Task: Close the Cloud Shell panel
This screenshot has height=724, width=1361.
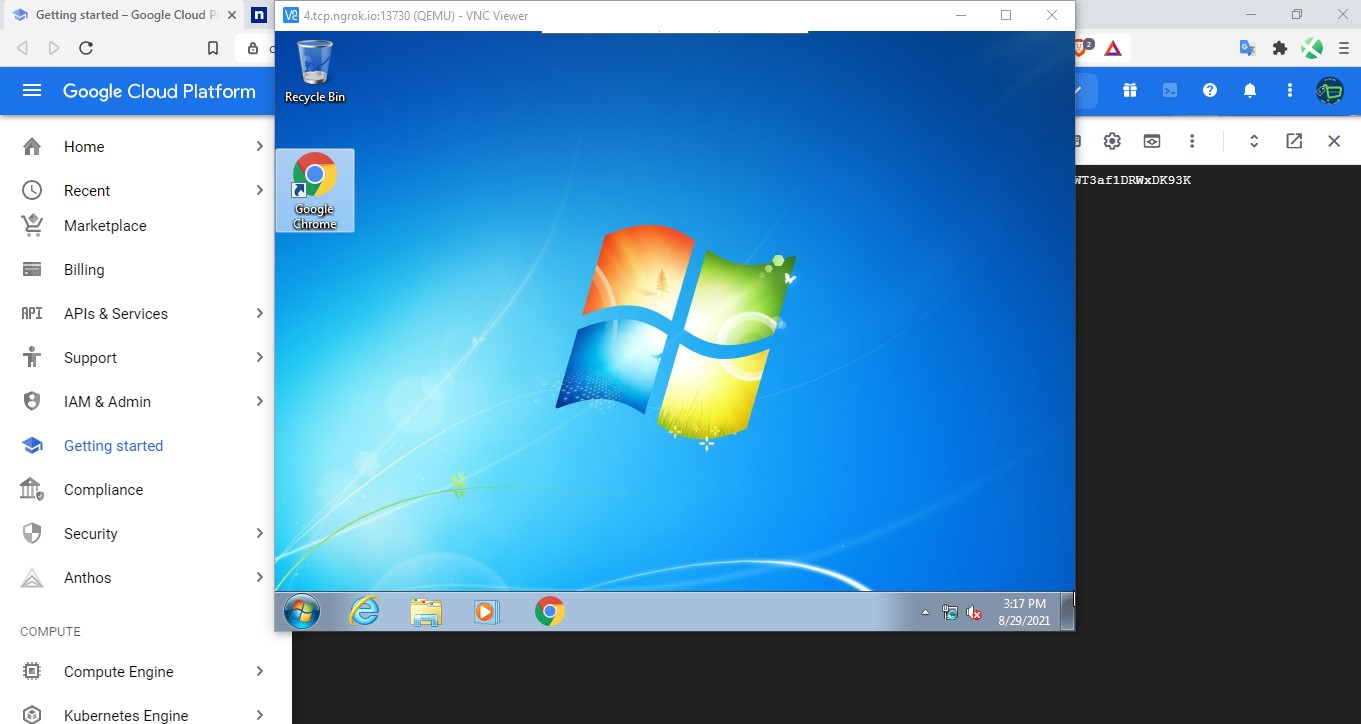Action: pos(1334,141)
